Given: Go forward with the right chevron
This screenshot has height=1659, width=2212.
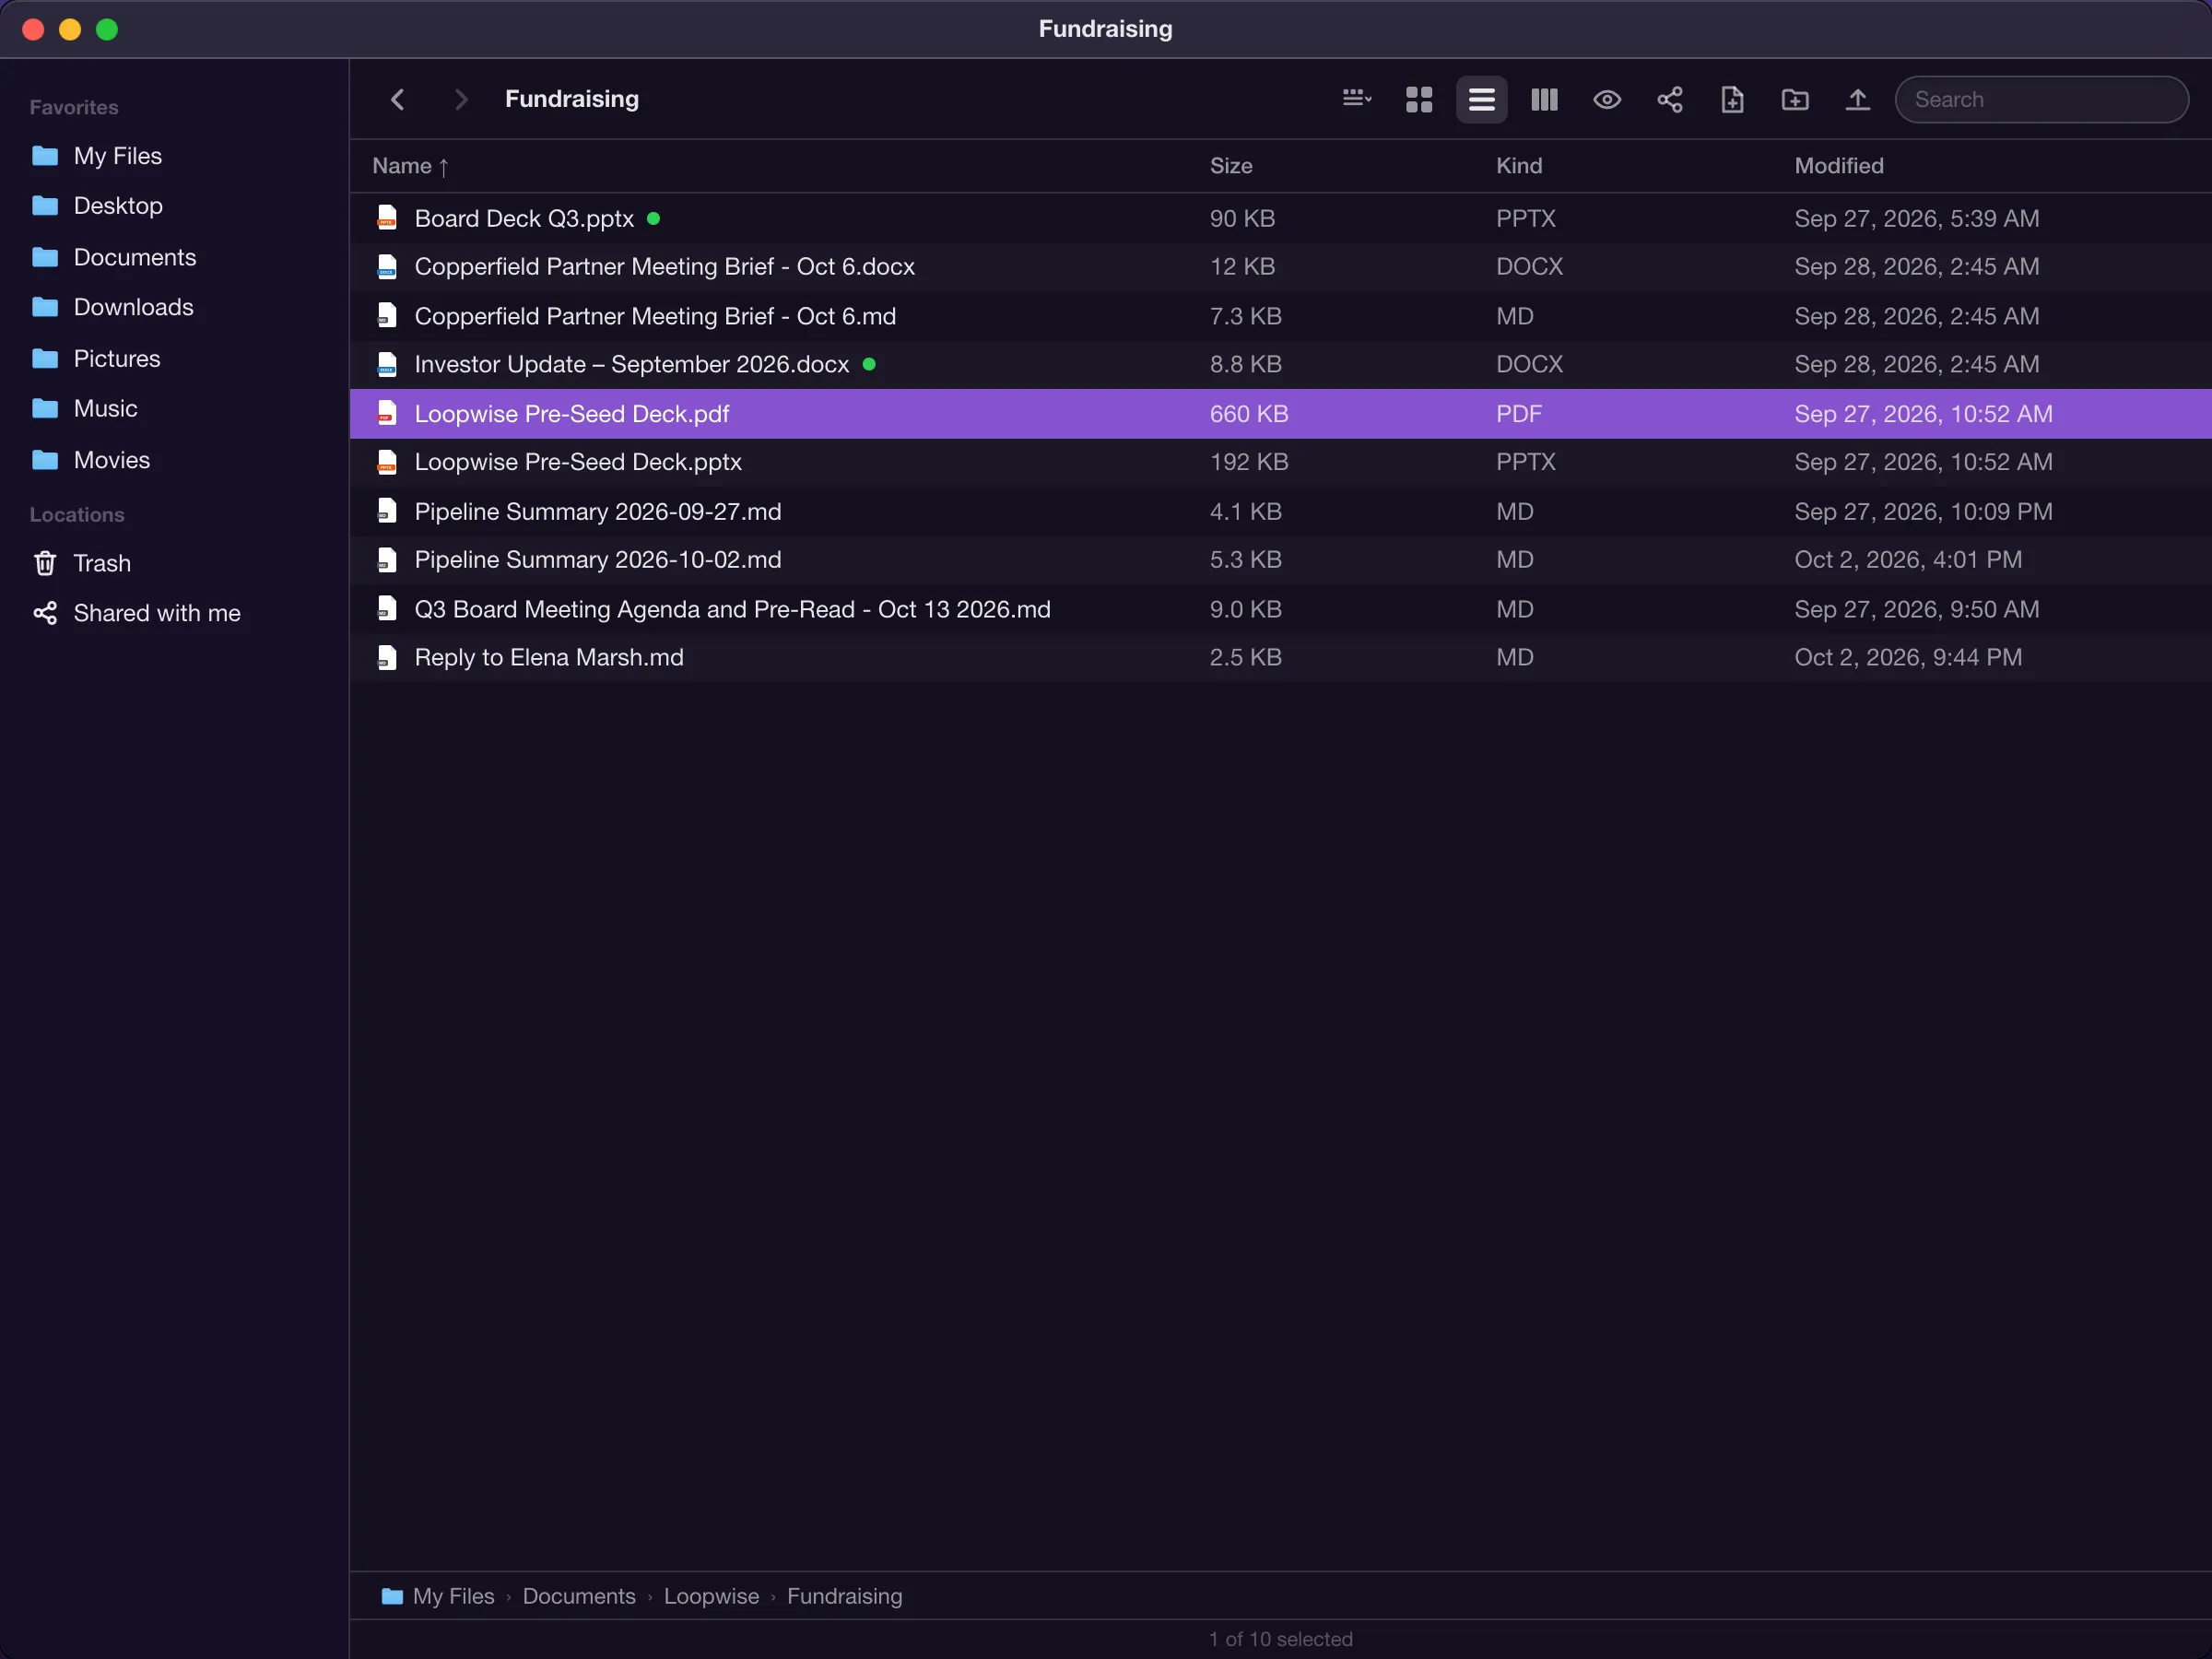Looking at the screenshot, I should point(460,99).
